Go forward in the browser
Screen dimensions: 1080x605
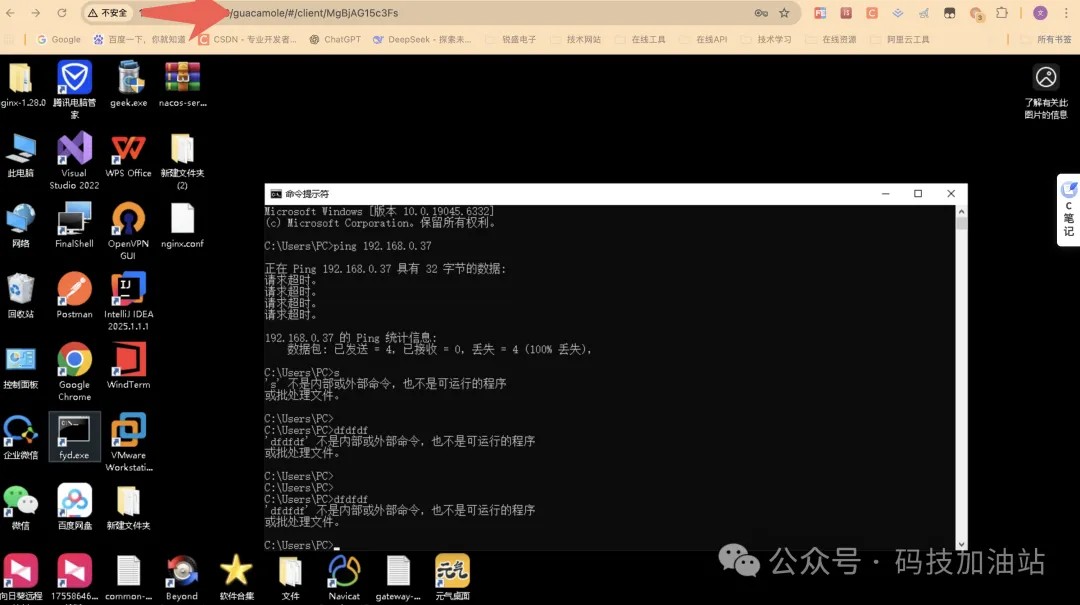(36, 13)
